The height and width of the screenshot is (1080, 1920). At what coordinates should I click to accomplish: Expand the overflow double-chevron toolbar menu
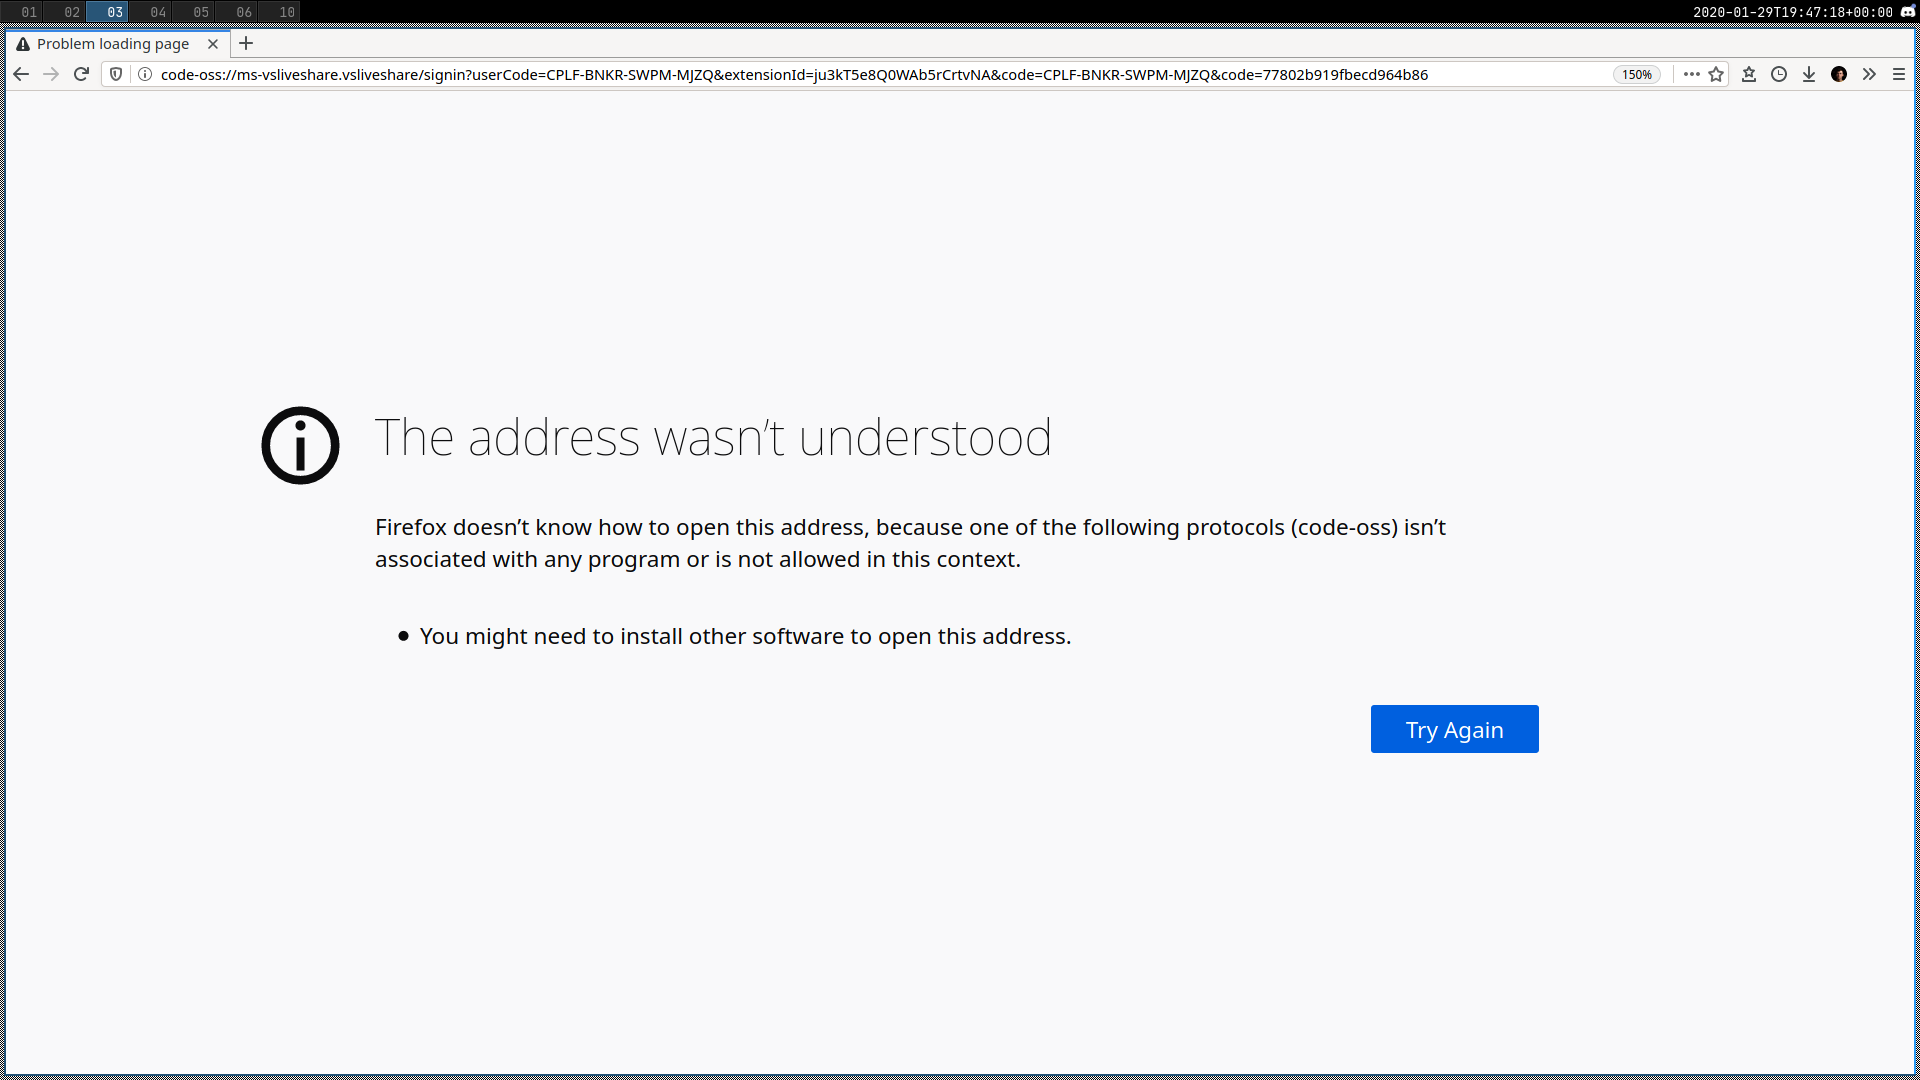point(1869,74)
